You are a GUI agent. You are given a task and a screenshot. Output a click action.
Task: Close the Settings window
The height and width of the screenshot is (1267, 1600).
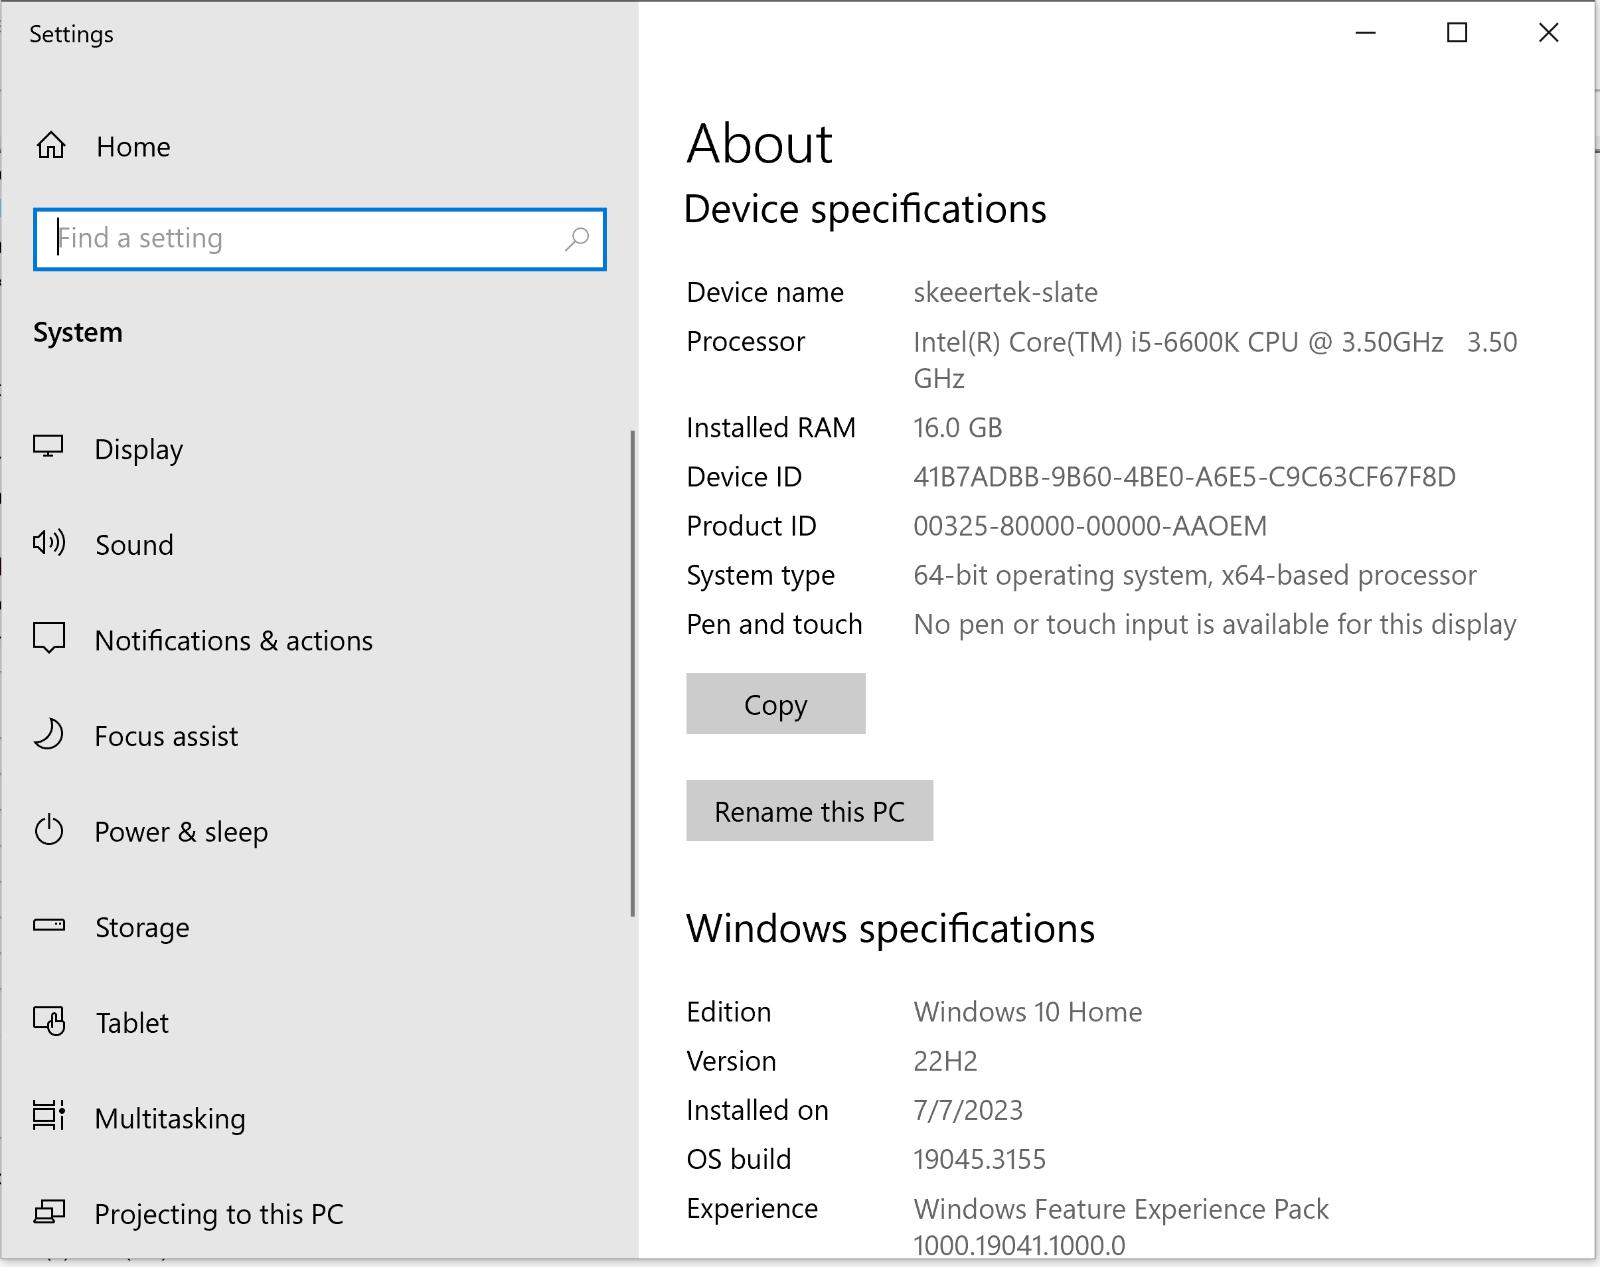(x=1548, y=33)
